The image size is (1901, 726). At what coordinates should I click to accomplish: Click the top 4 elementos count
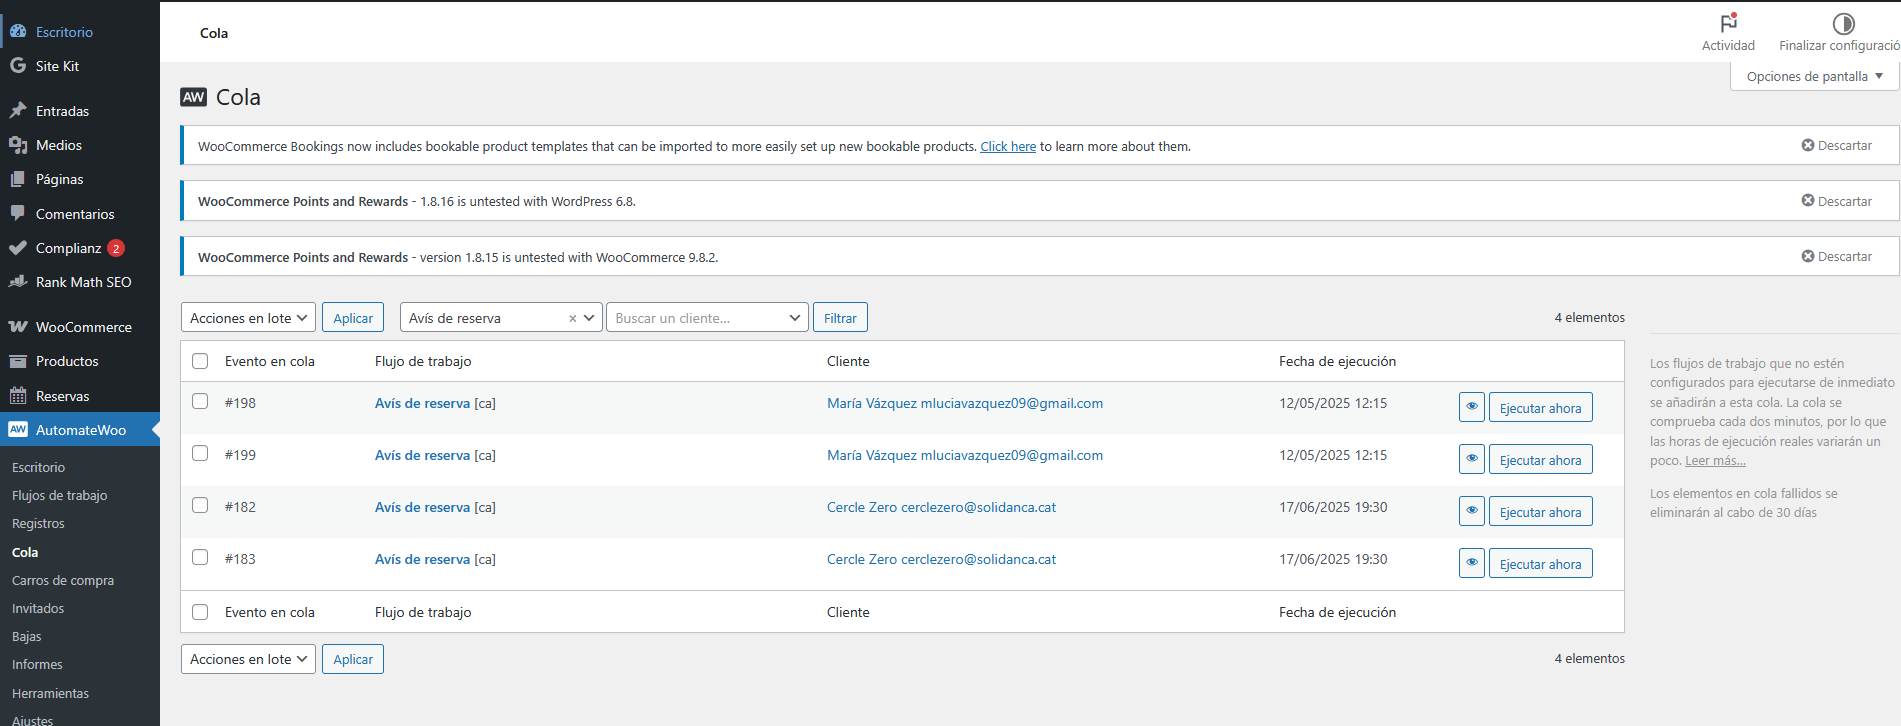(1589, 318)
